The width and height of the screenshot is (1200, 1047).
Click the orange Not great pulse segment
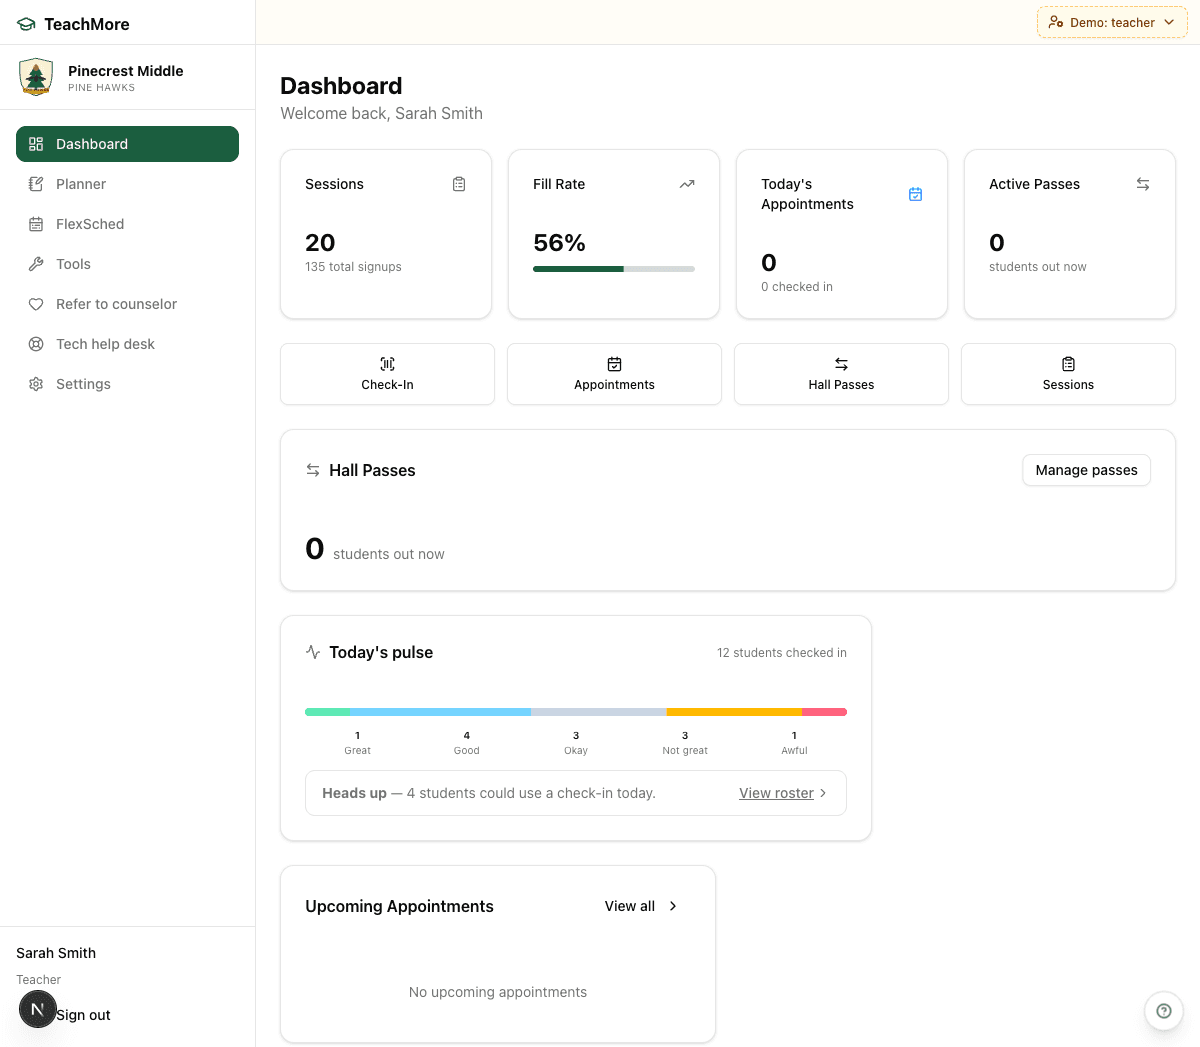click(x=734, y=712)
